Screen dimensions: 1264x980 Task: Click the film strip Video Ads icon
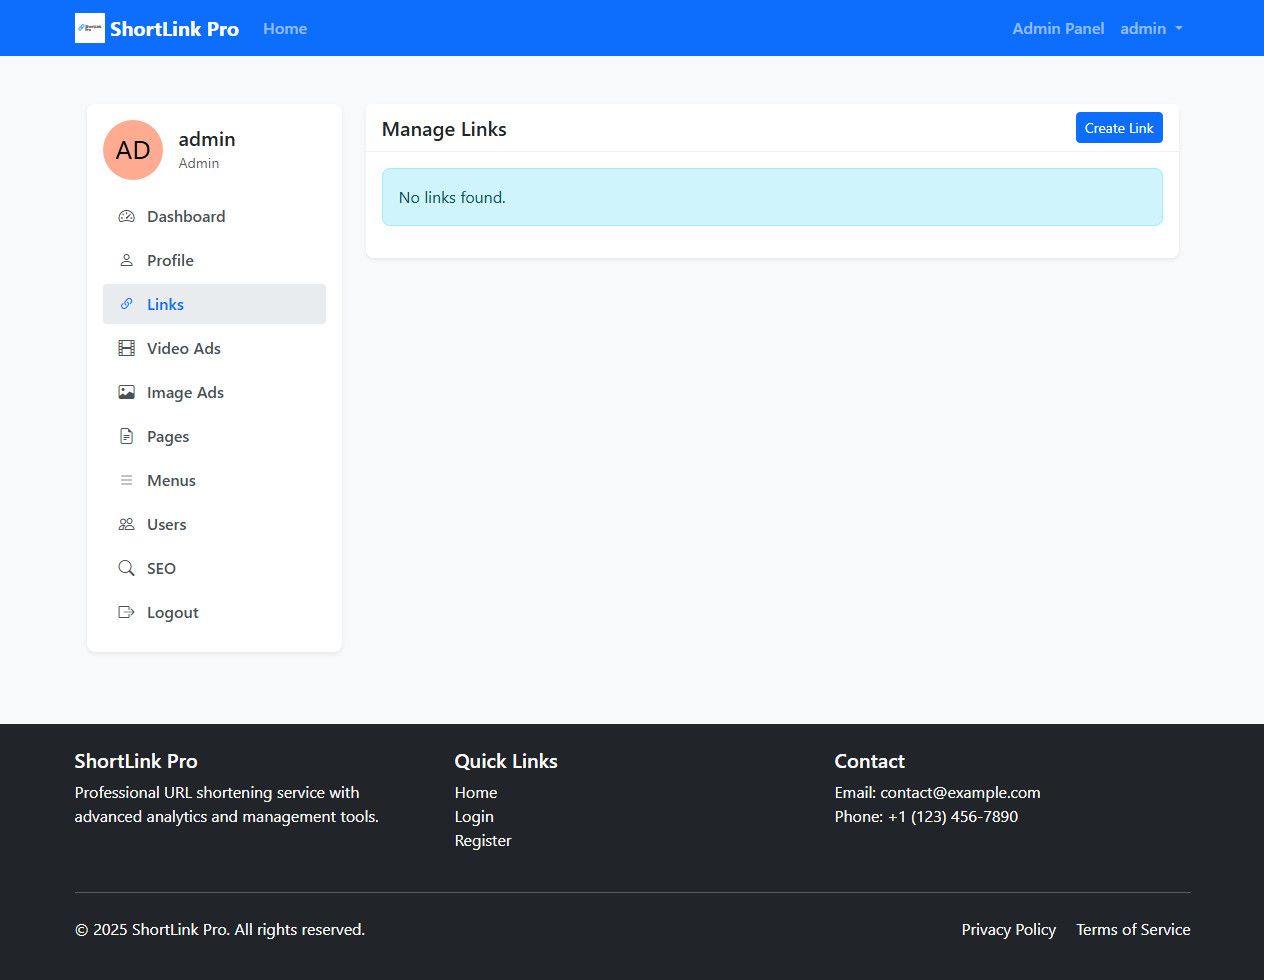pyautogui.click(x=126, y=348)
